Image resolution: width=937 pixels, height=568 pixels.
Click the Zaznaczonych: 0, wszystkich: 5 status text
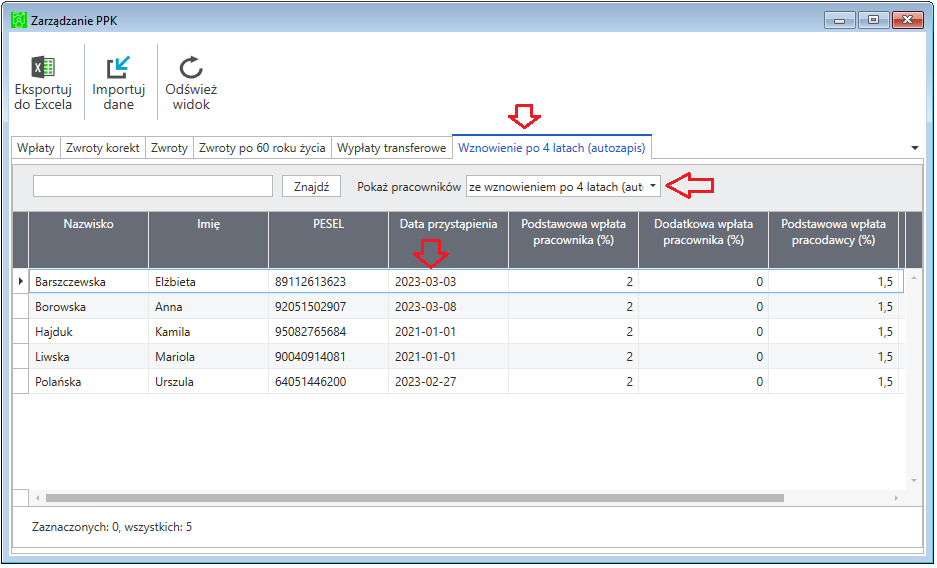click(x=112, y=527)
